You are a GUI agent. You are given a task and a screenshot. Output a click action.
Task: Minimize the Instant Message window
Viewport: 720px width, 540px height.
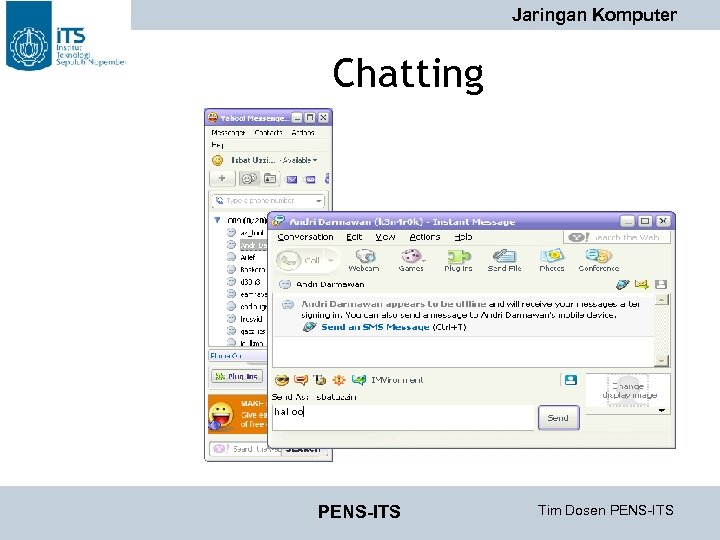point(627,221)
